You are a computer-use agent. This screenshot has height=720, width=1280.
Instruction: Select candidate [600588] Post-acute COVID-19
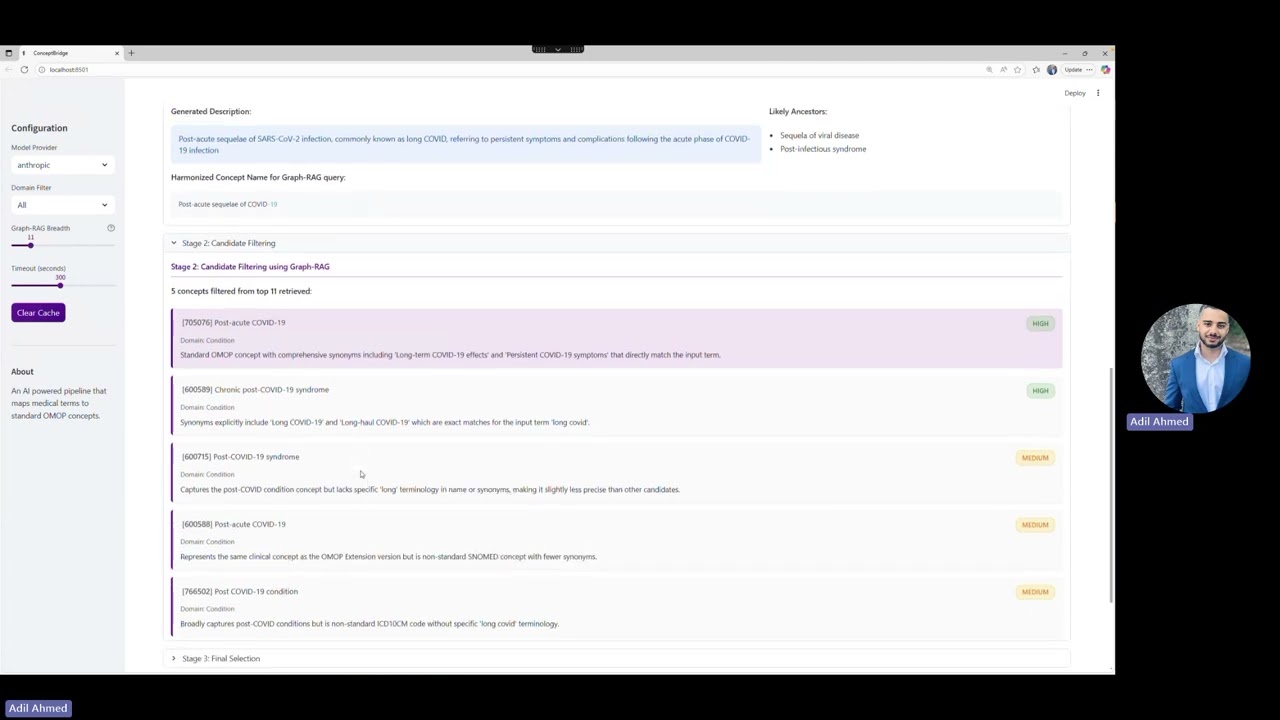pyautogui.click(x=616, y=540)
